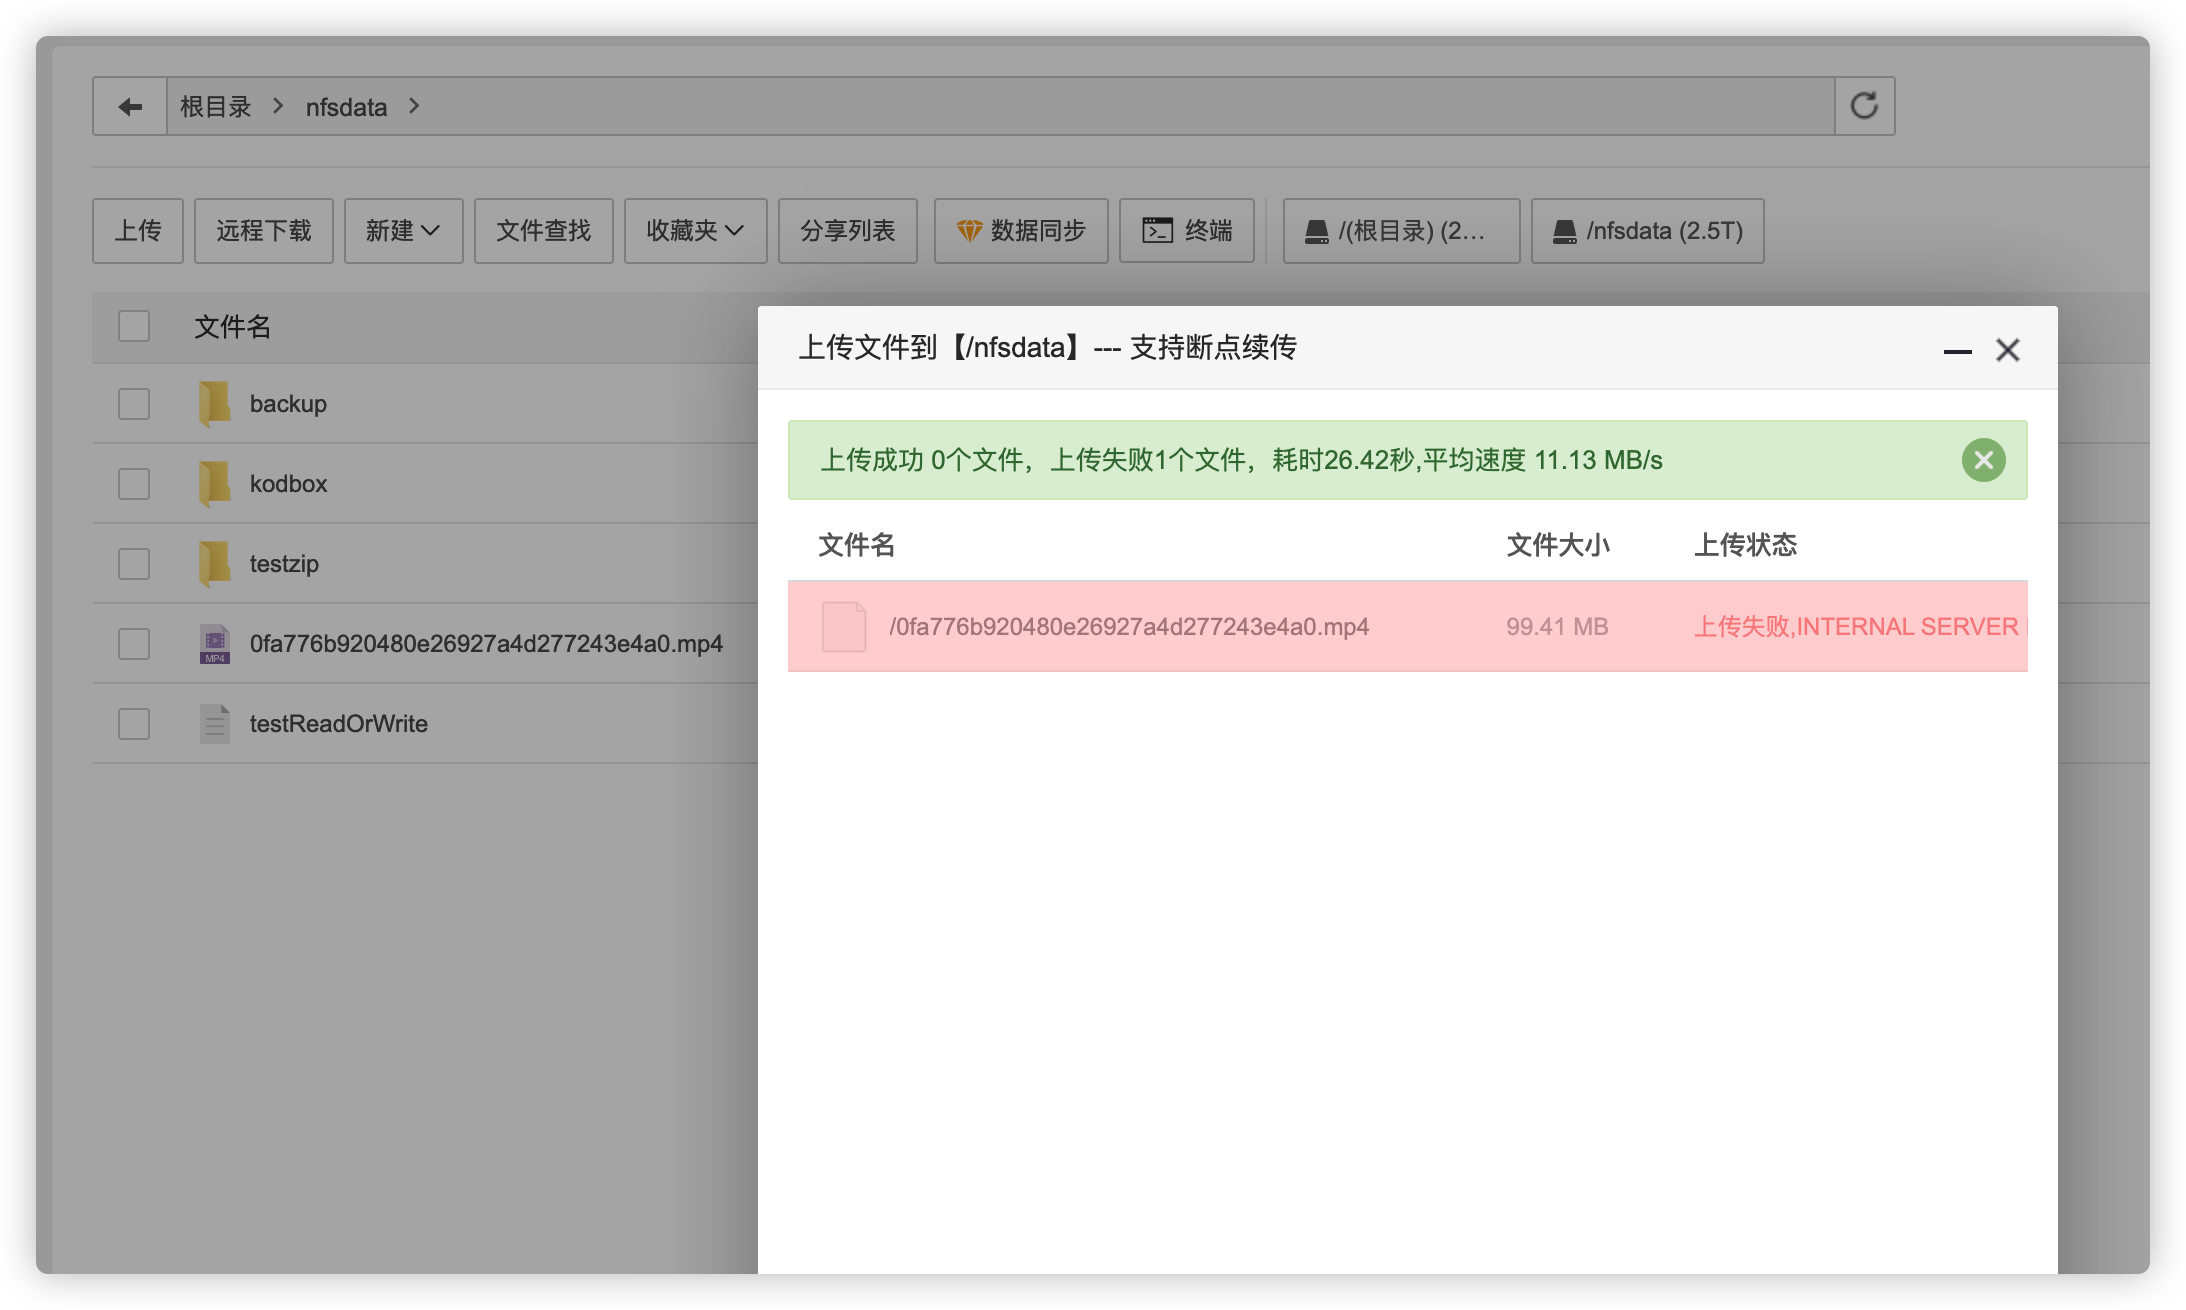Check the backup folder checkbox
Screen dimensions: 2186x1310
coord(134,404)
